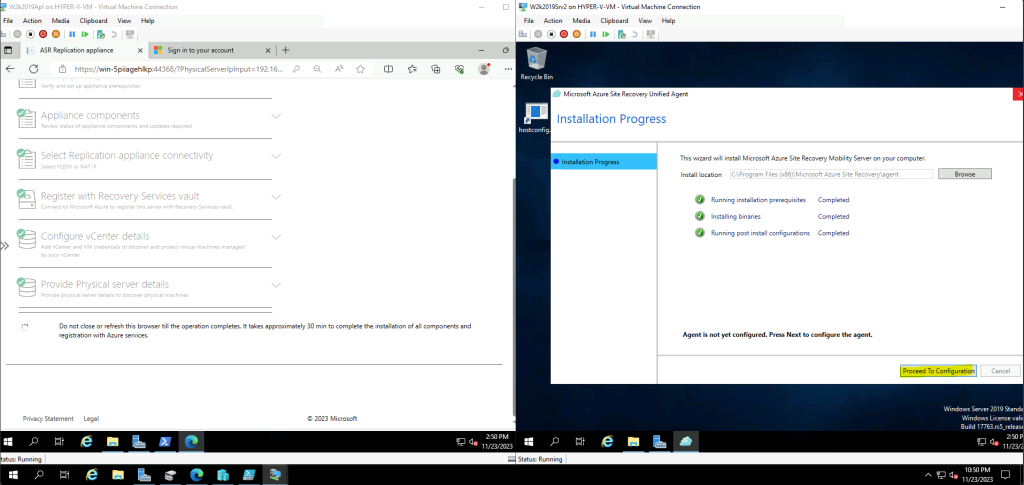Click Edge address bar URL
Screen dimensions: 1024x485
coord(179,69)
